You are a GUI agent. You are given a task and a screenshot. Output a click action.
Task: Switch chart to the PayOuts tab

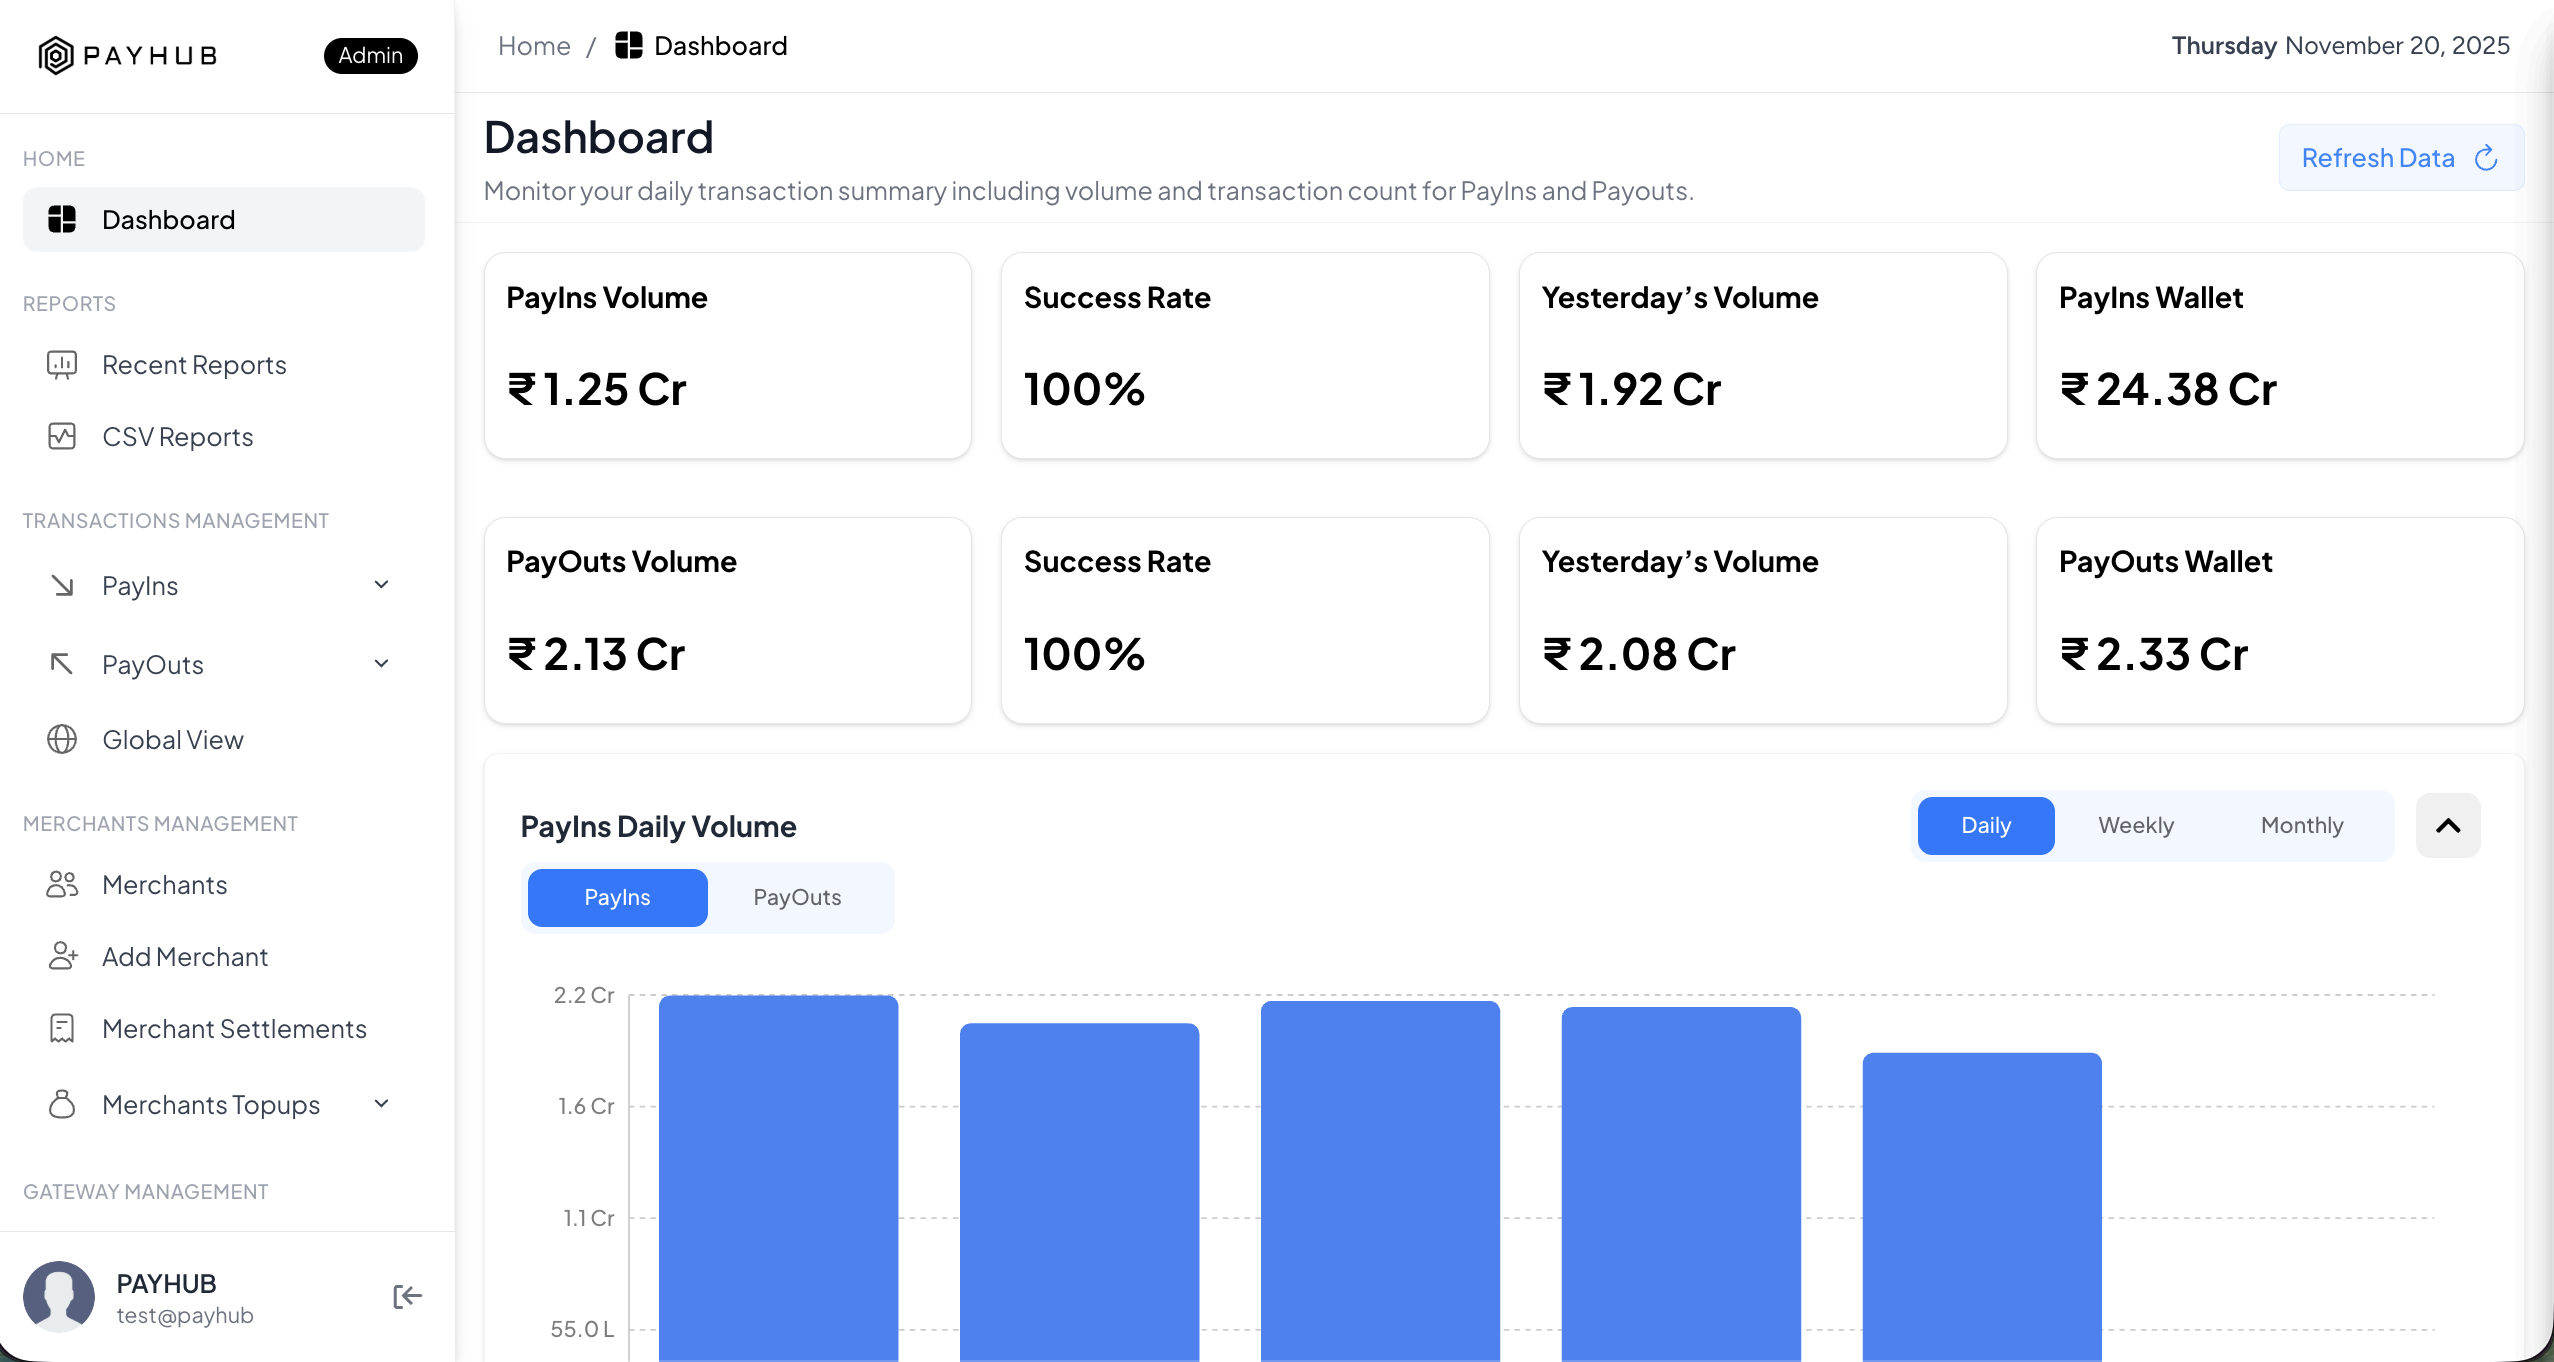click(797, 898)
